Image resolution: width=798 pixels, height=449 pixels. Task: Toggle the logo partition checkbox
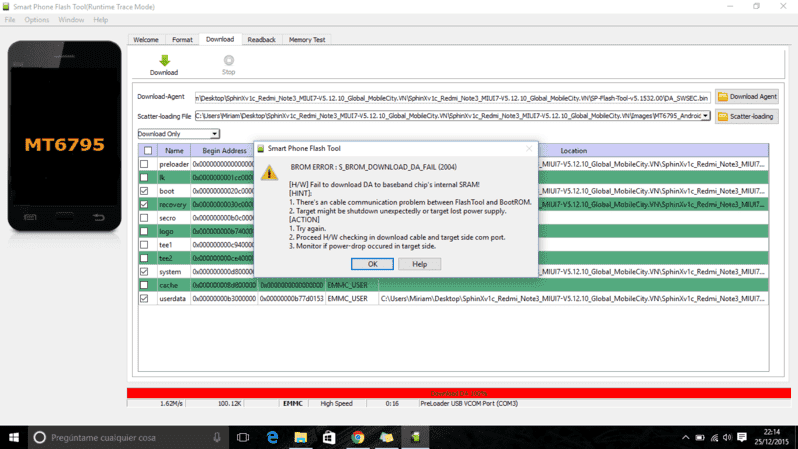tap(144, 231)
